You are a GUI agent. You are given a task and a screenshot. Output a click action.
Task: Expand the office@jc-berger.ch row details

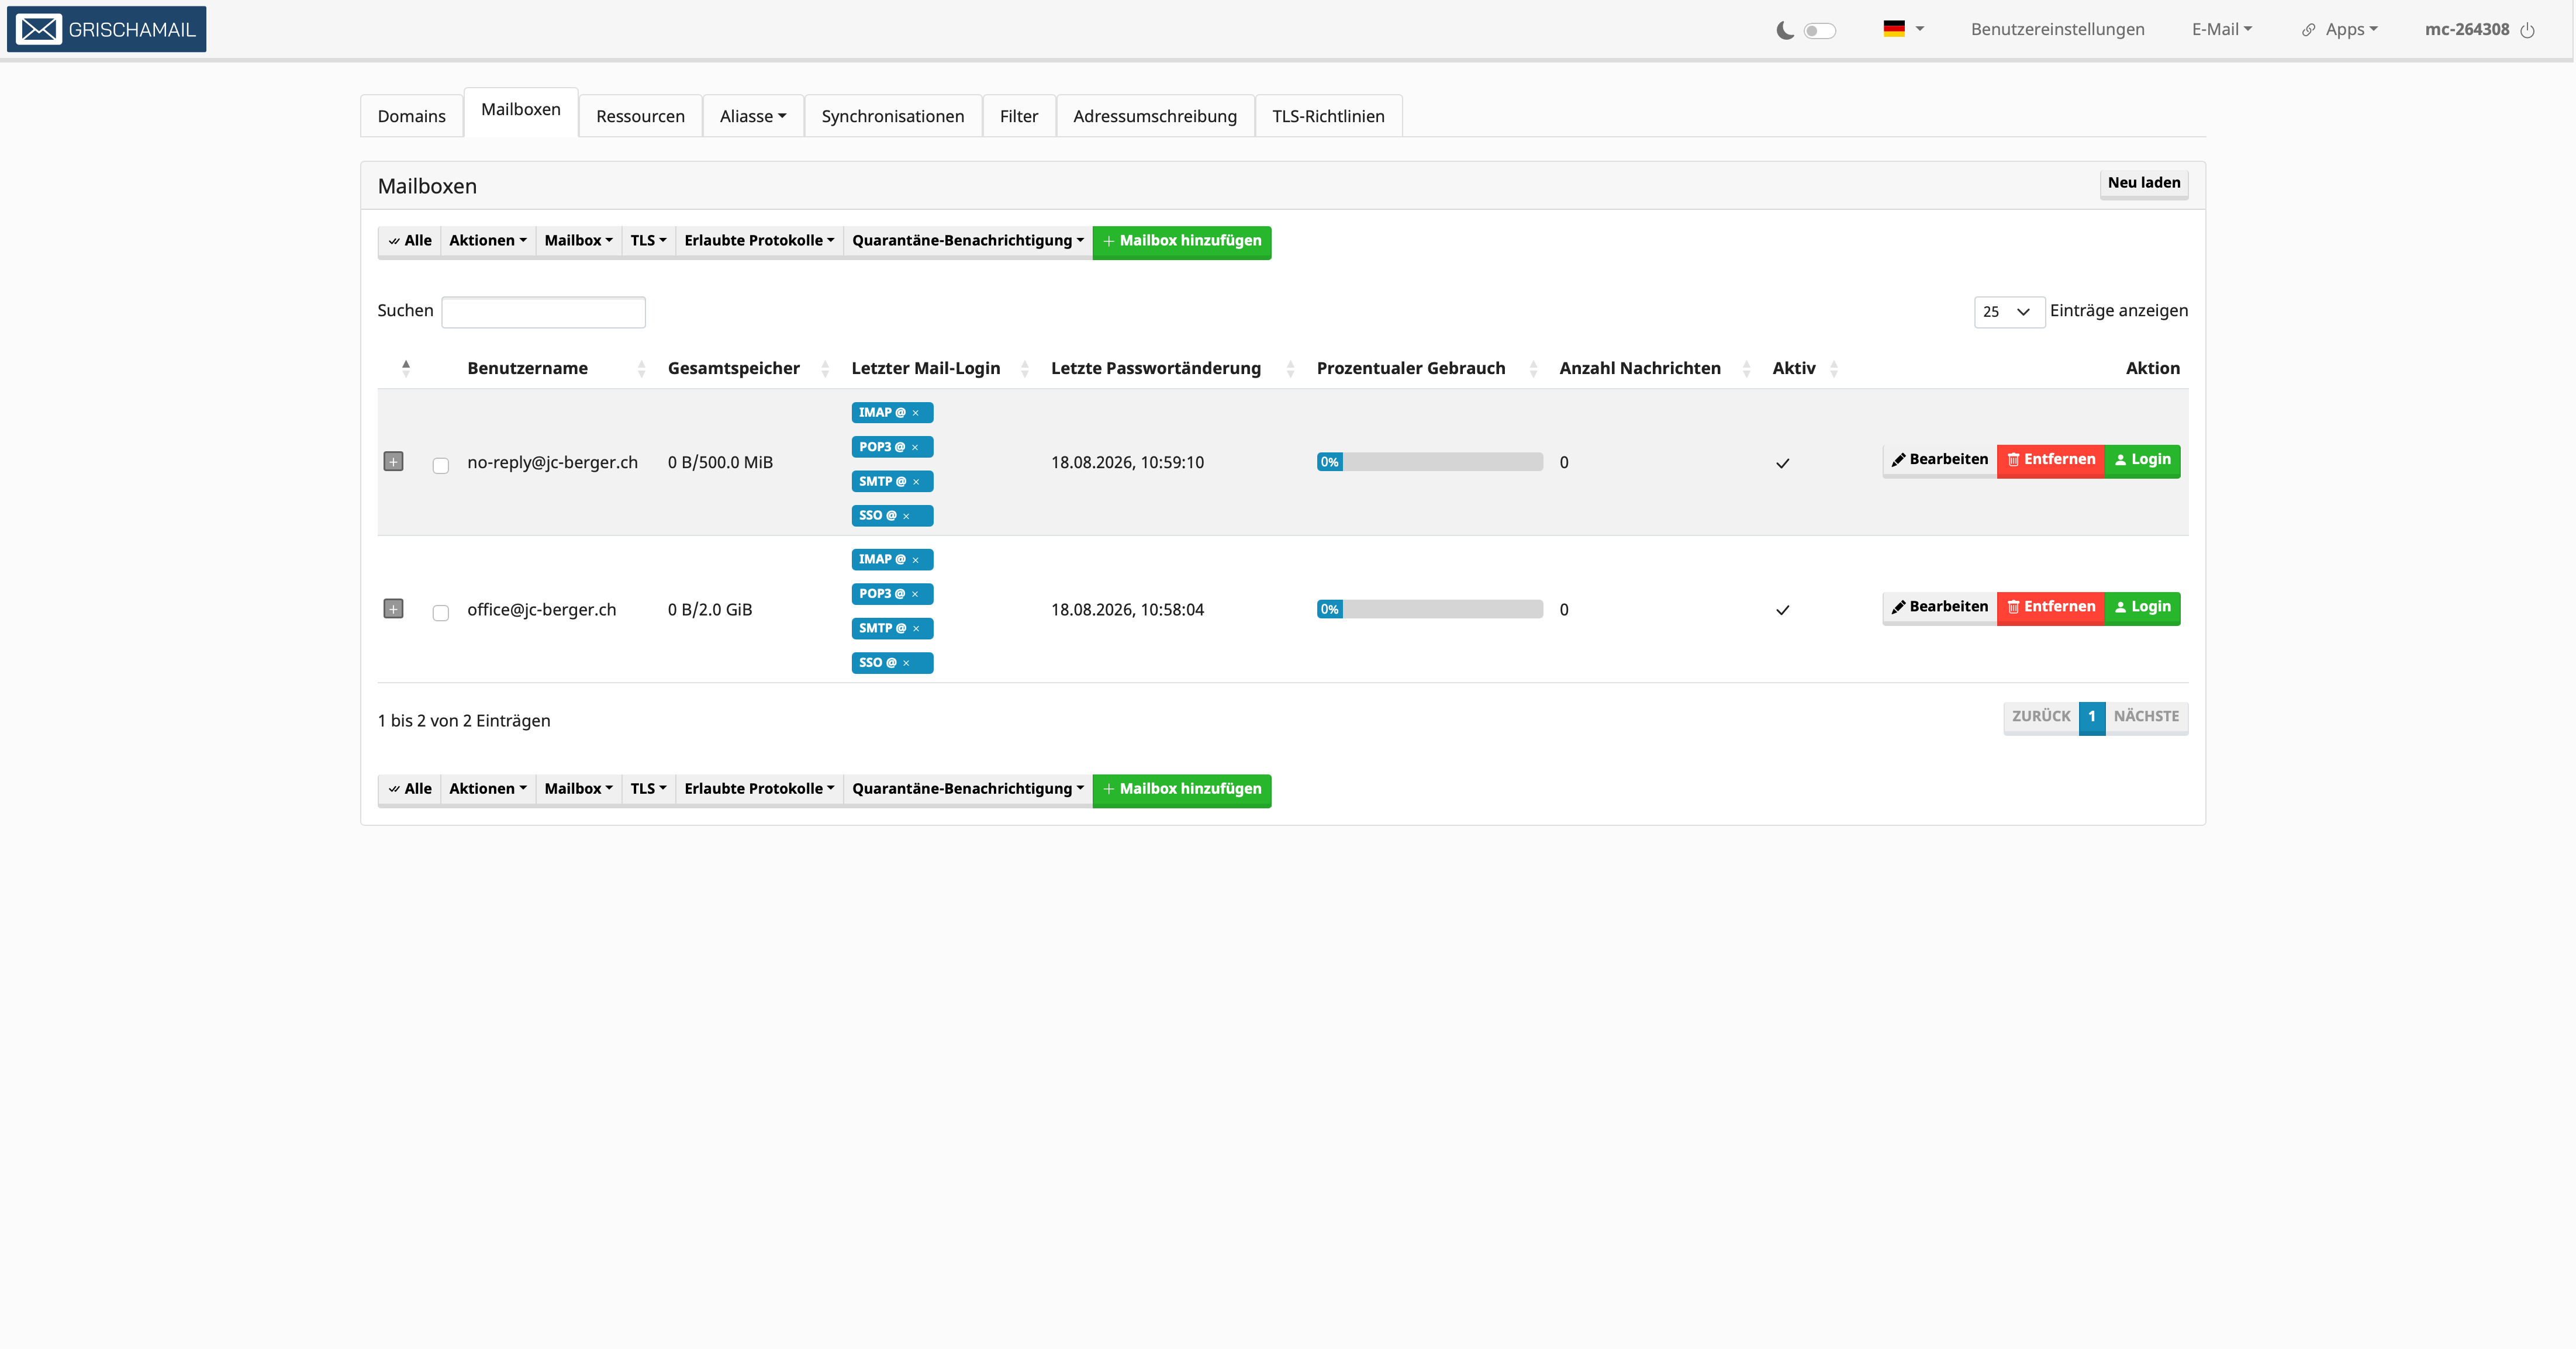coord(393,609)
